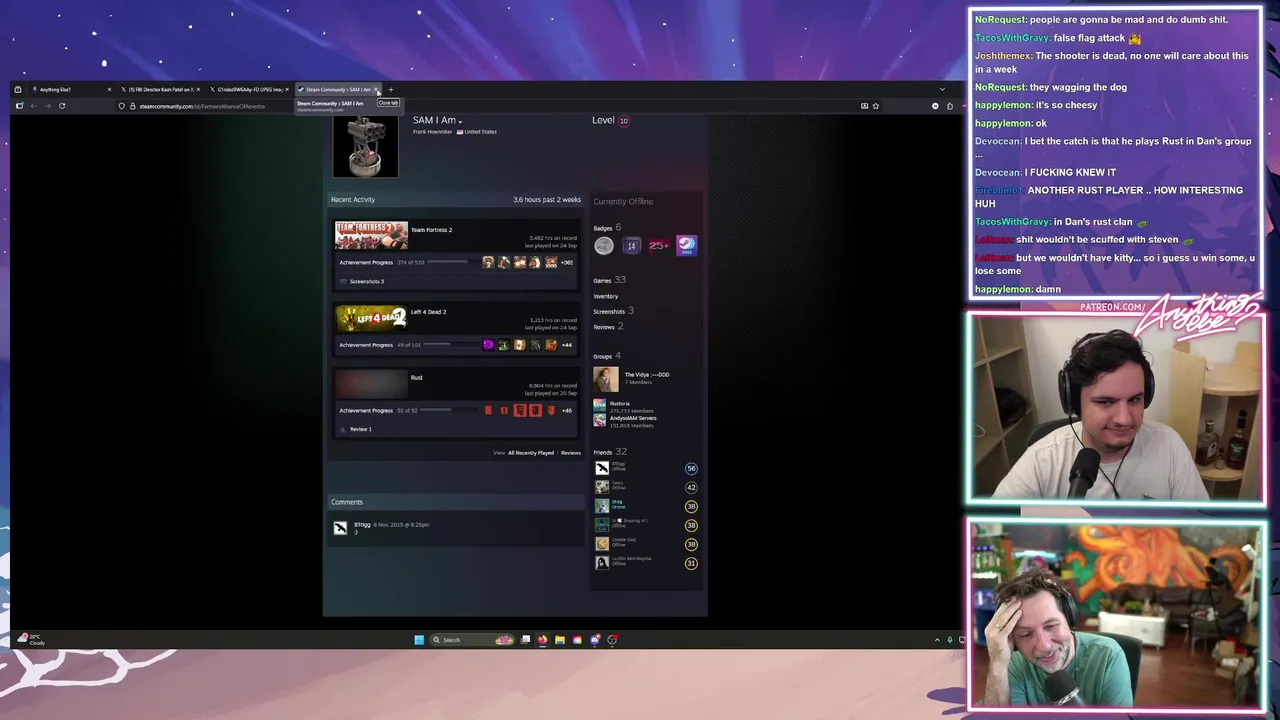The height and width of the screenshot is (720, 1280).
Task: Open SAM I Am name dropdown arrow
Action: pos(460,122)
